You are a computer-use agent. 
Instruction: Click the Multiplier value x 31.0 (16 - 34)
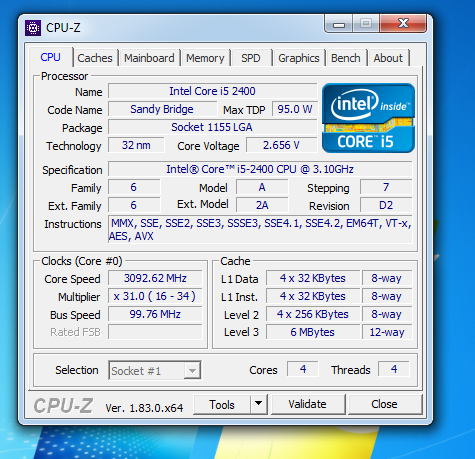155,296
